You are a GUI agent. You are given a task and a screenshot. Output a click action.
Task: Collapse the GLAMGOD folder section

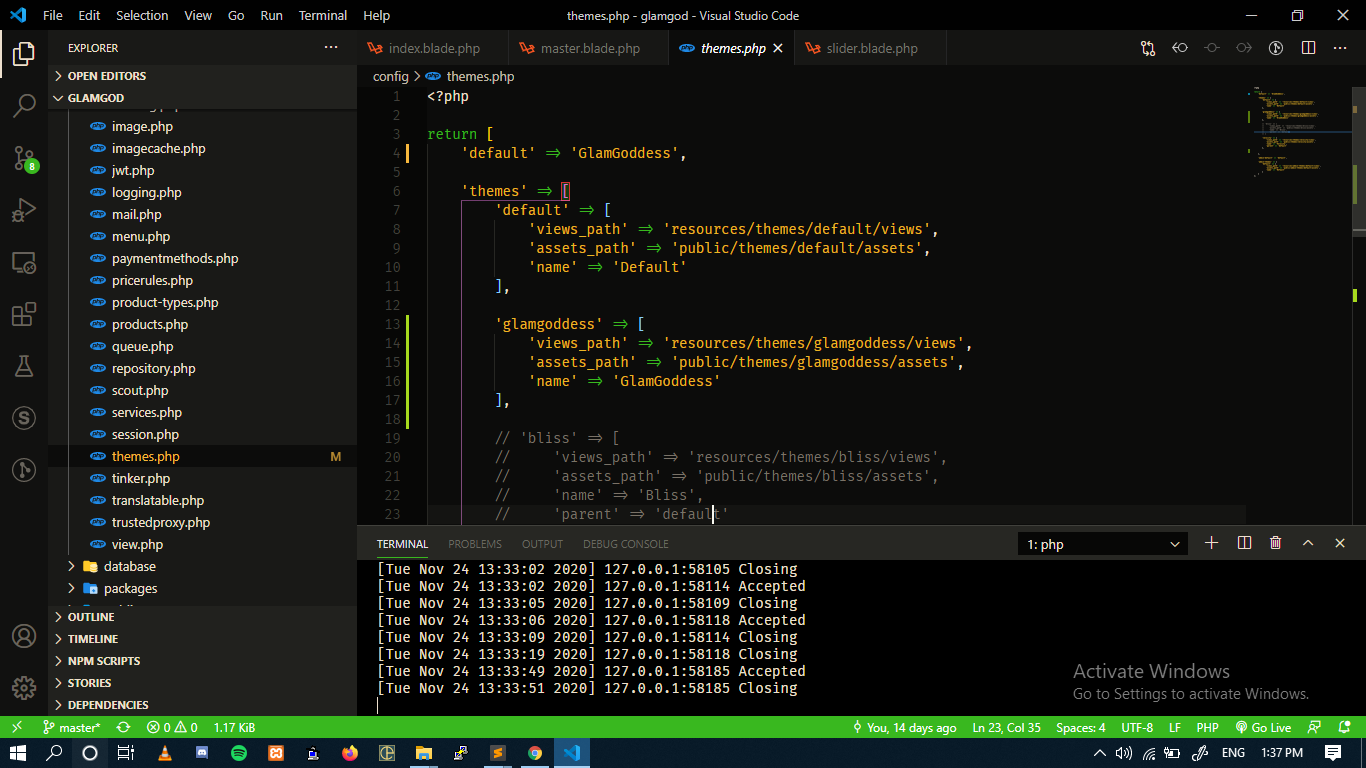coord(202,98)
